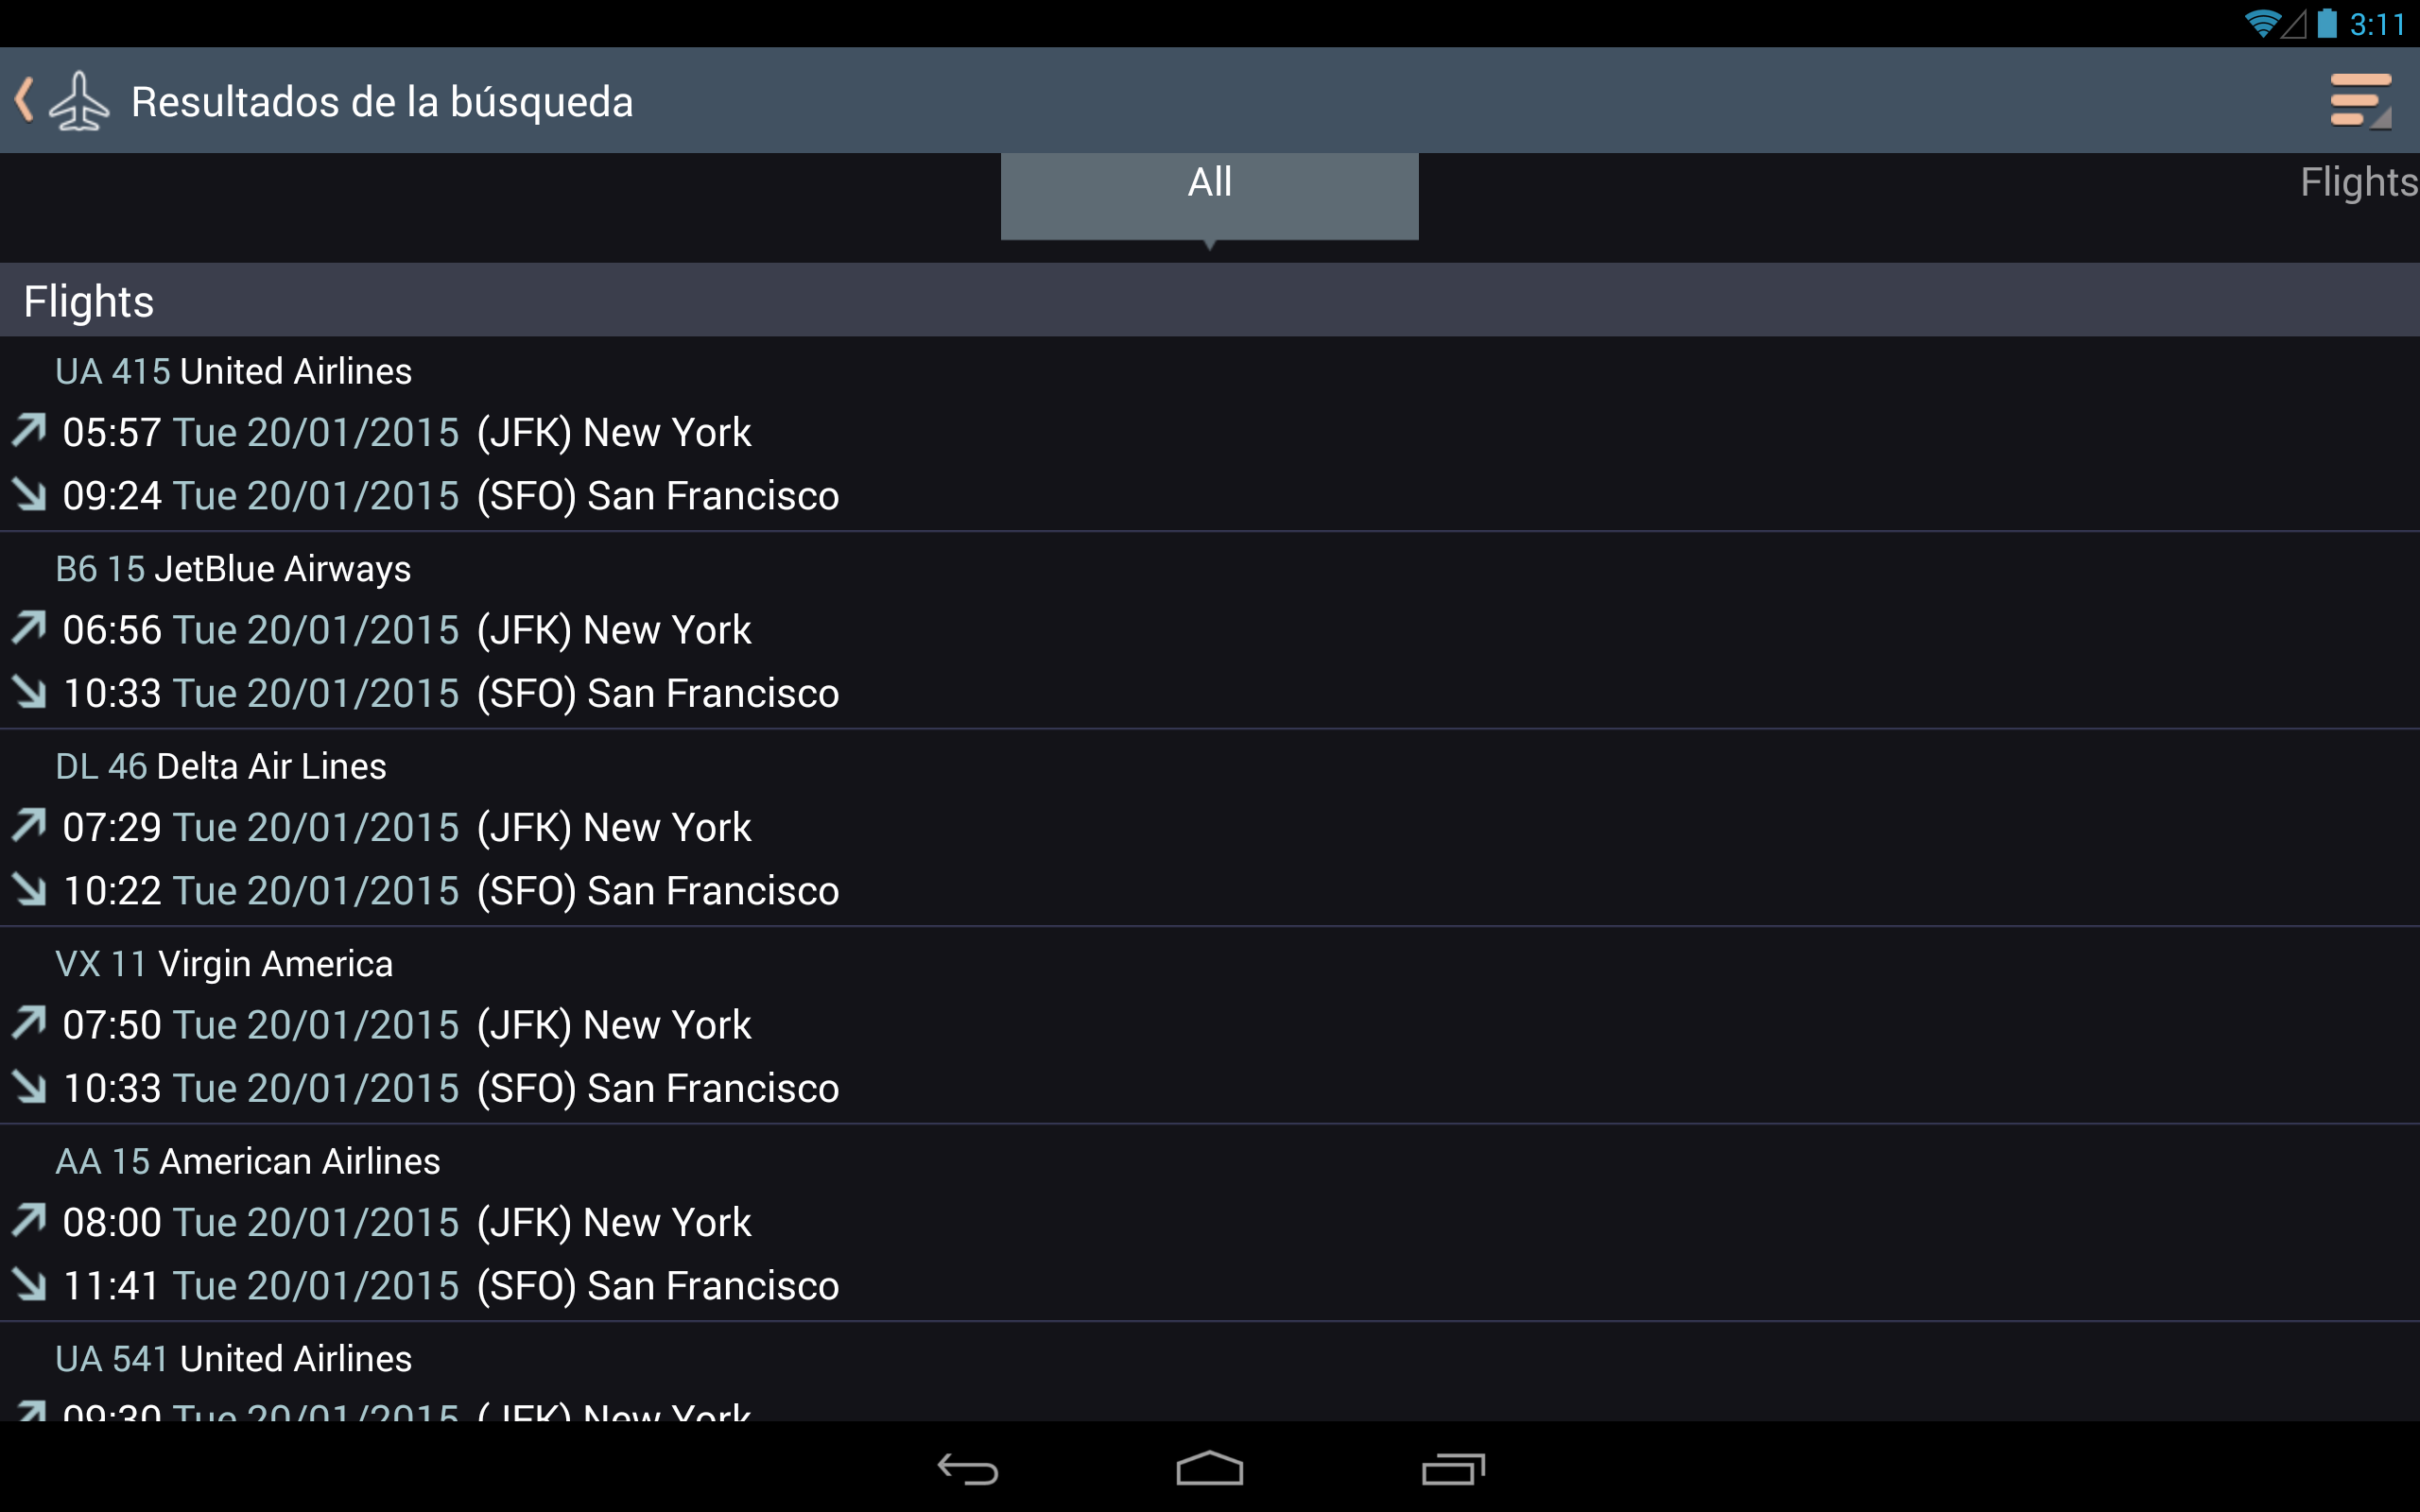Open VX 11 Virgin America flight
Image resolution: width=2420 pixels, height=1512 pixels.
[x=1210, y=1026]
